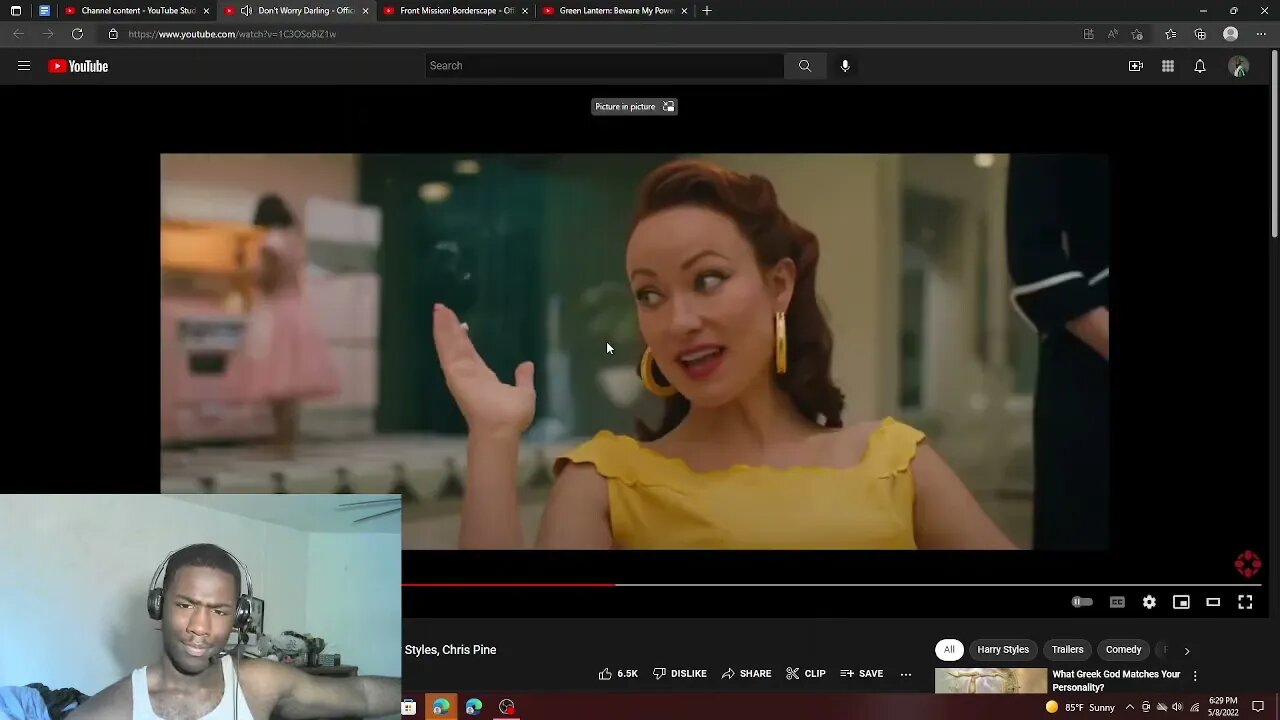Screen dimensions: 1280x720
Task: Open the notifications bell
Action: 1200,66
